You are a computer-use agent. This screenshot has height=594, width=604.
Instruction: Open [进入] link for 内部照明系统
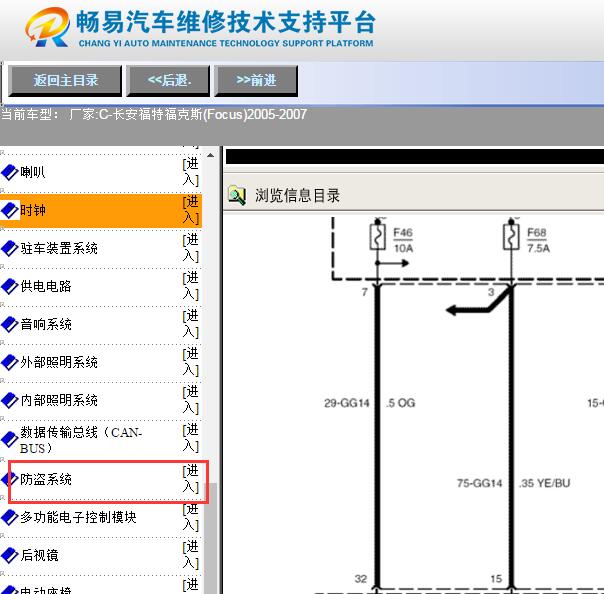click(191, 399)
